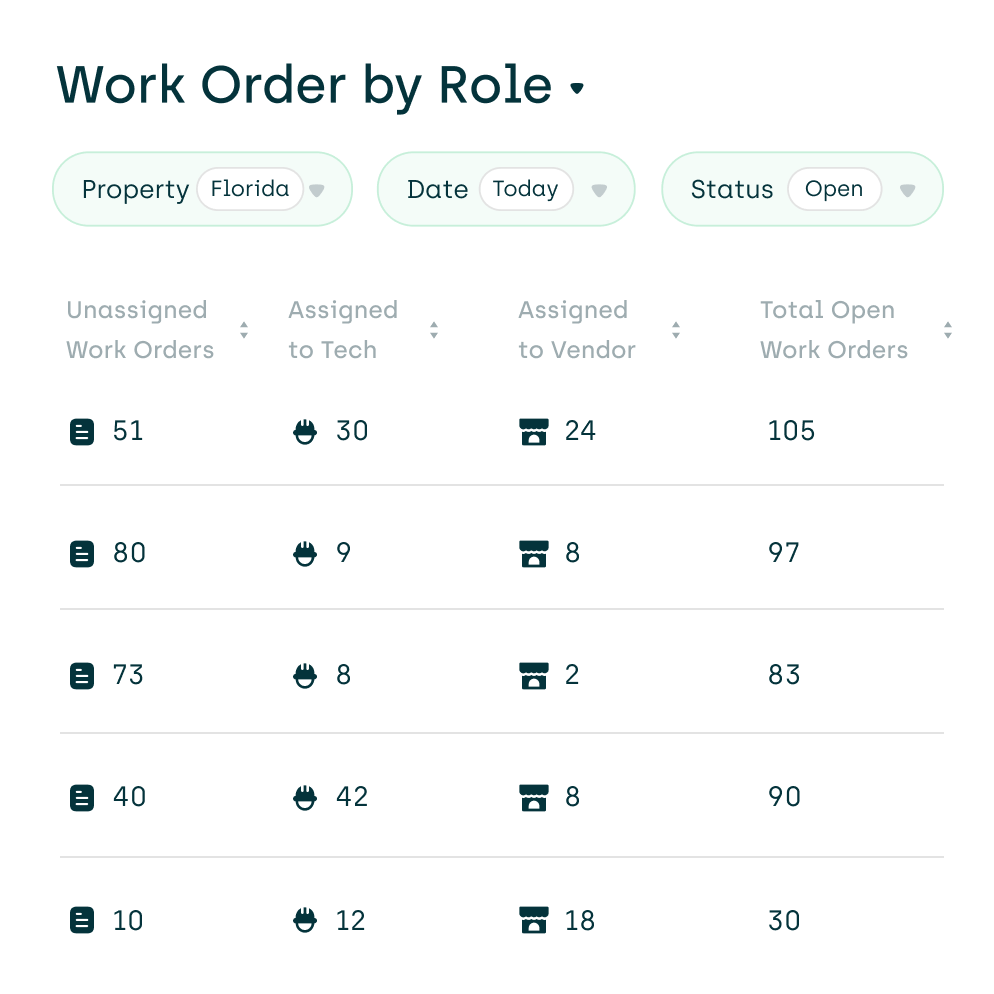994x994 pixels.
Task: Expand the Work Order by Role title caret
Action: pyautogui.click(x=578, y=90)
